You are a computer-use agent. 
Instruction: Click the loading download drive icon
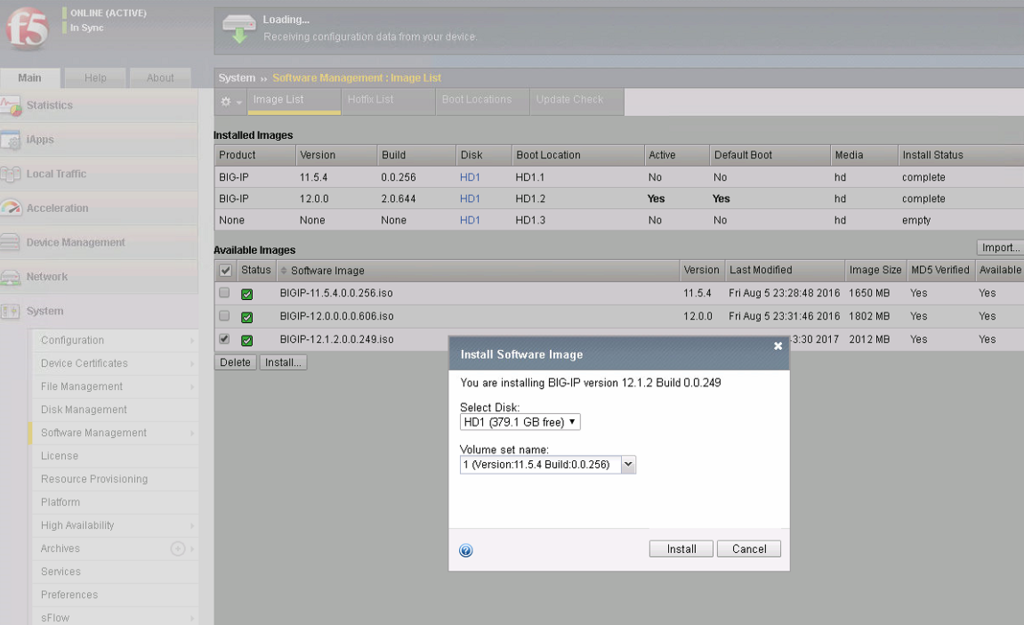[239, 29]
